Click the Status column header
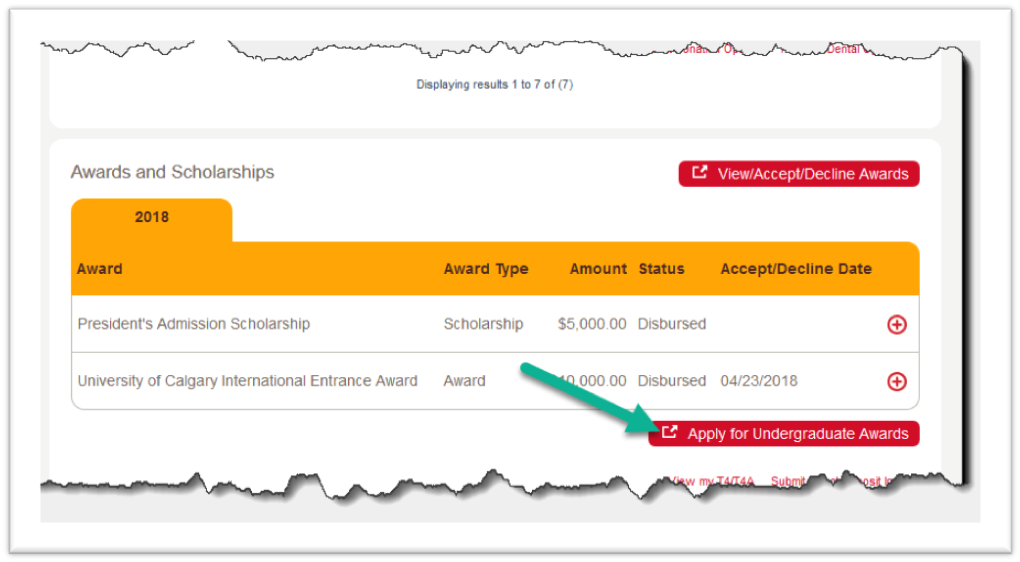The image size is (1020, 562). point(661,268)
